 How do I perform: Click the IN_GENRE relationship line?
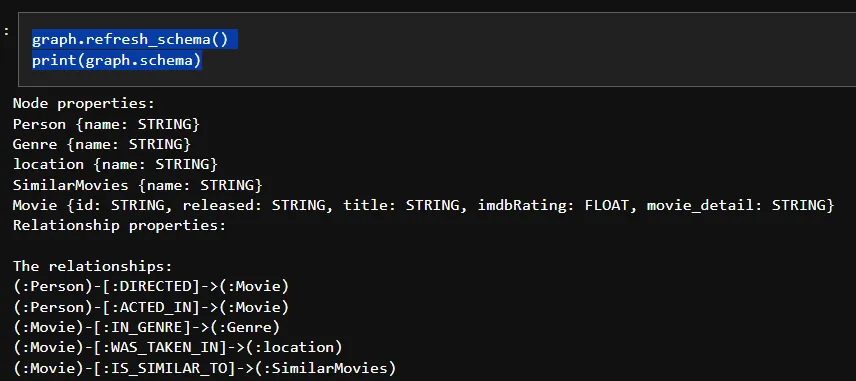[x=146, y=328]
